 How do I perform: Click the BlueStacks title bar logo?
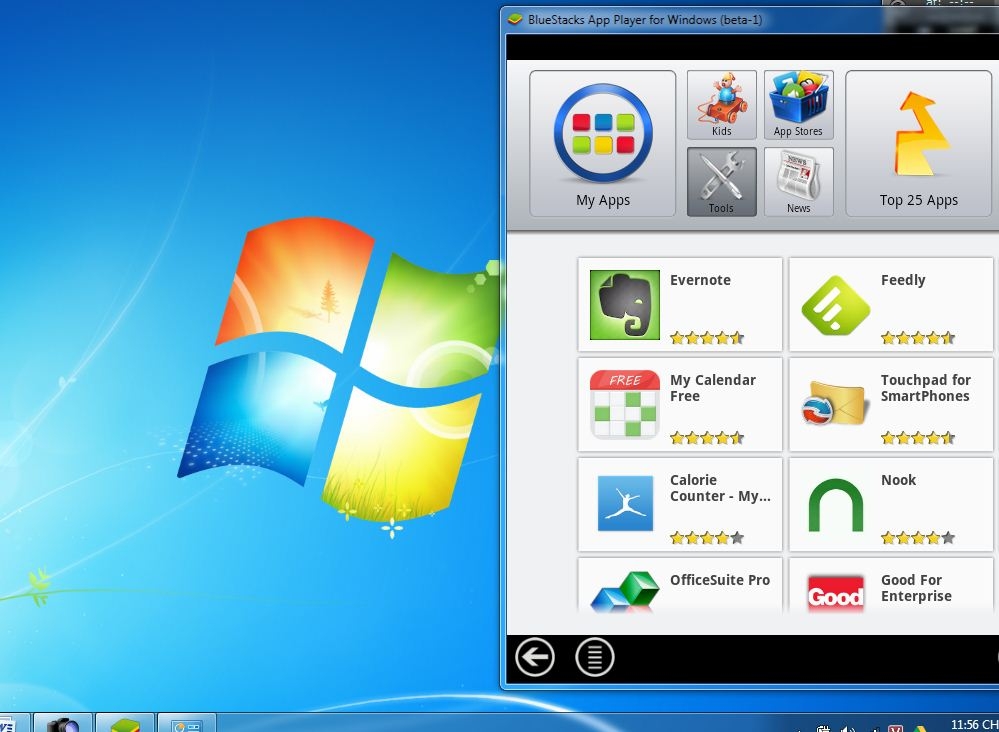click(x=515, y=20)
